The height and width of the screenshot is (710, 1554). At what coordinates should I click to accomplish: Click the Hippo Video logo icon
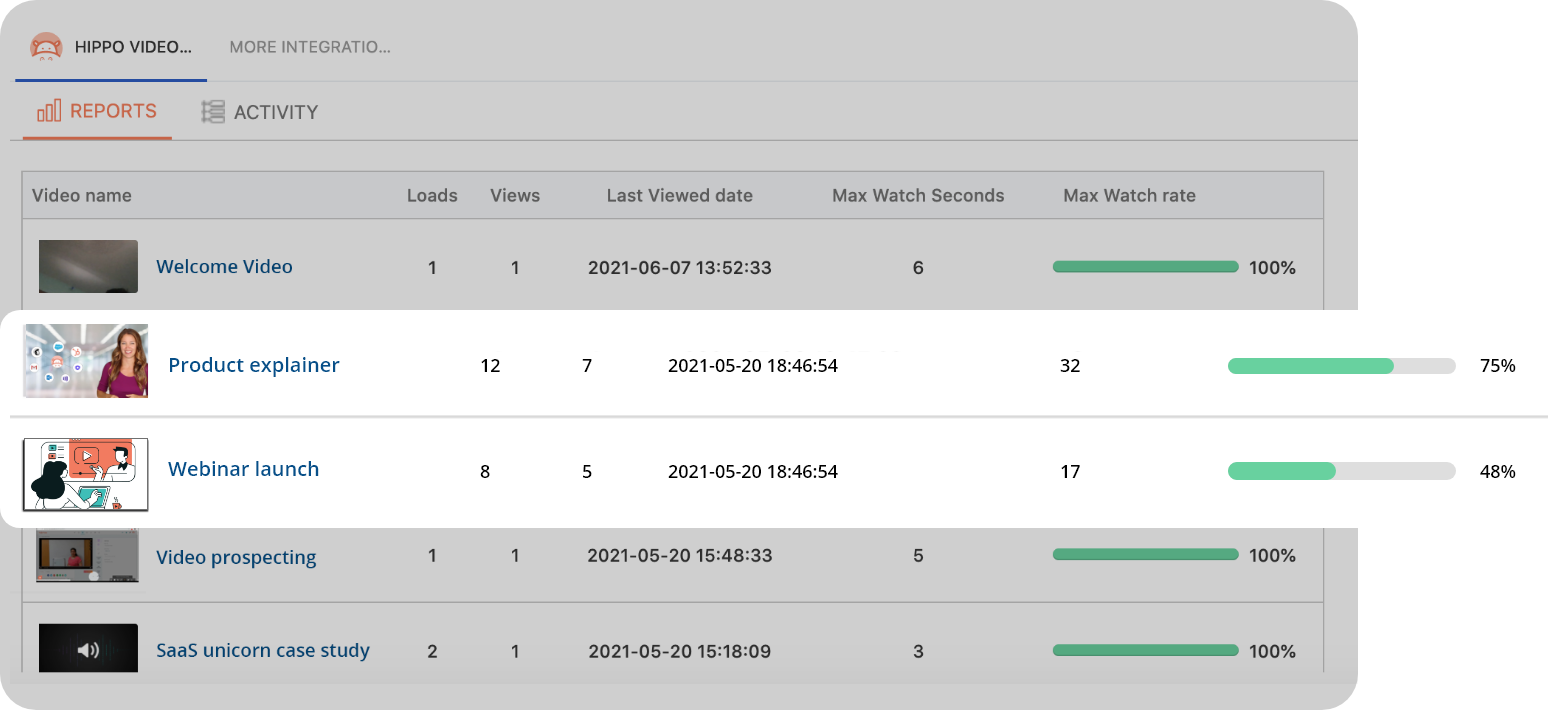[46, 47]
